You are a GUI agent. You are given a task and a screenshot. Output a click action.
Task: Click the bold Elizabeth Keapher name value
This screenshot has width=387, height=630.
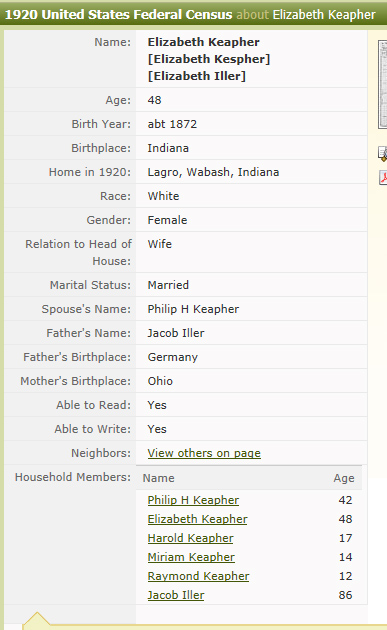[x=203, y=42]
